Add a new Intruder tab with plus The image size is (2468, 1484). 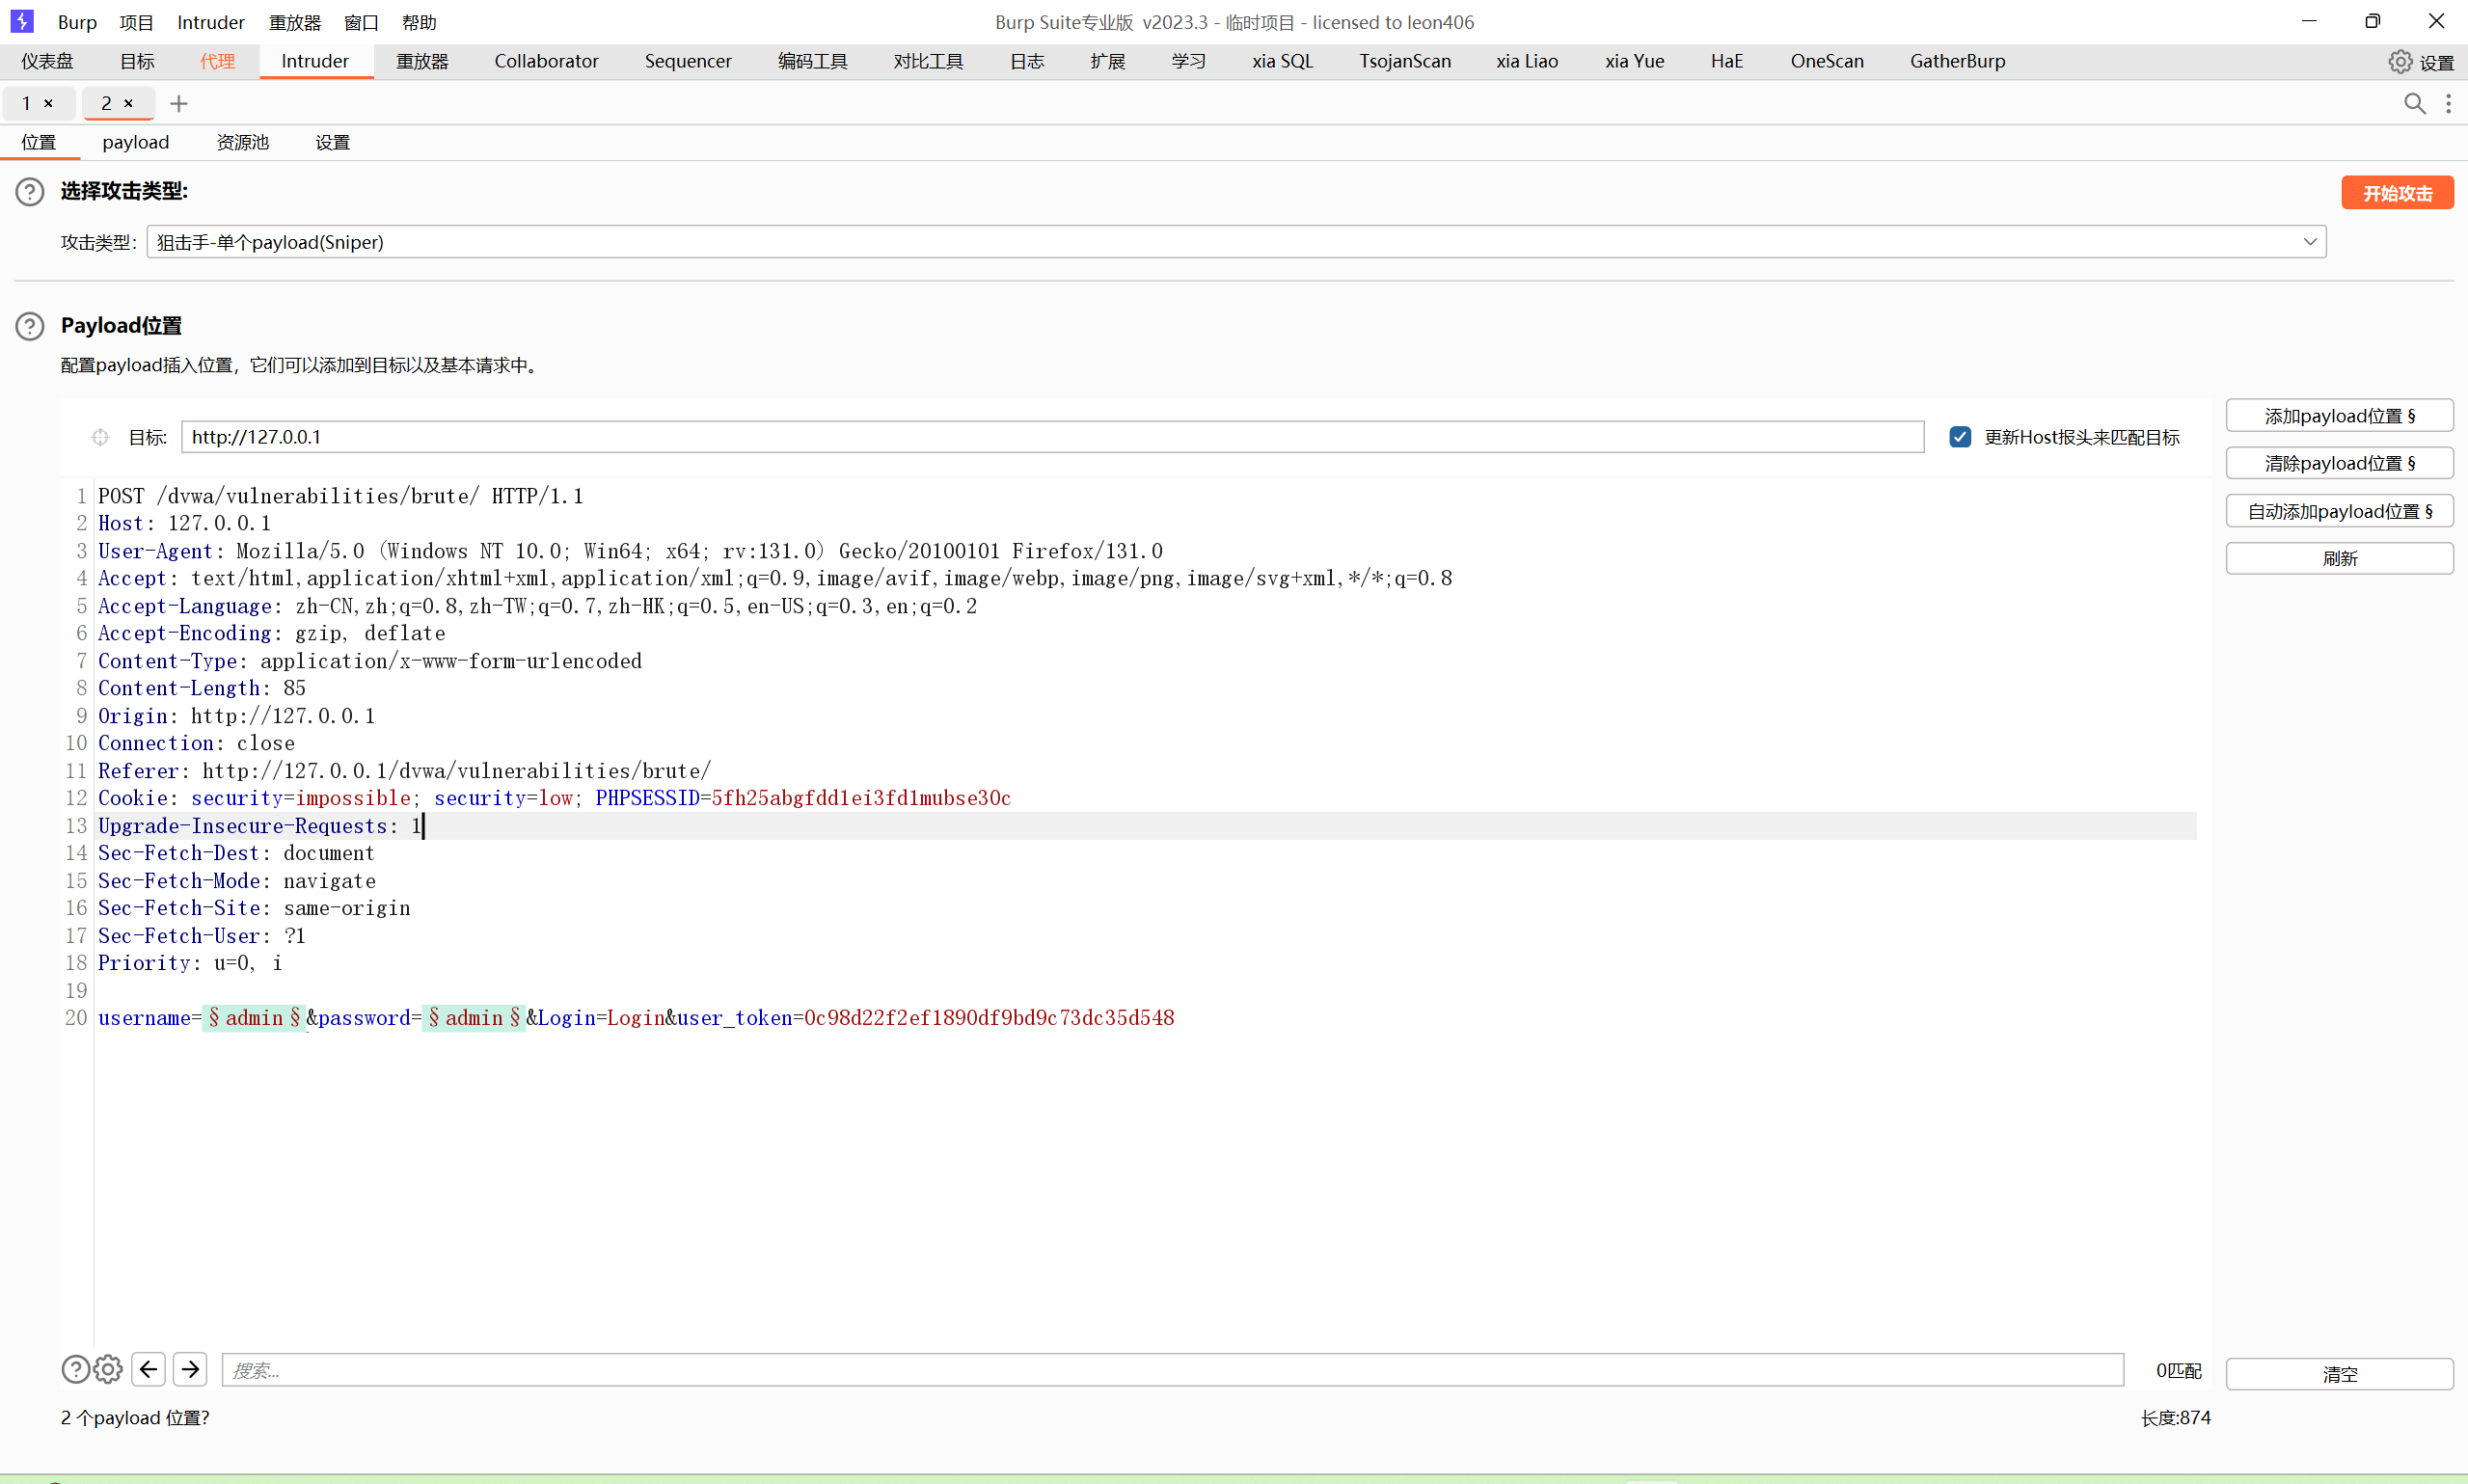[x=179, y=103]
